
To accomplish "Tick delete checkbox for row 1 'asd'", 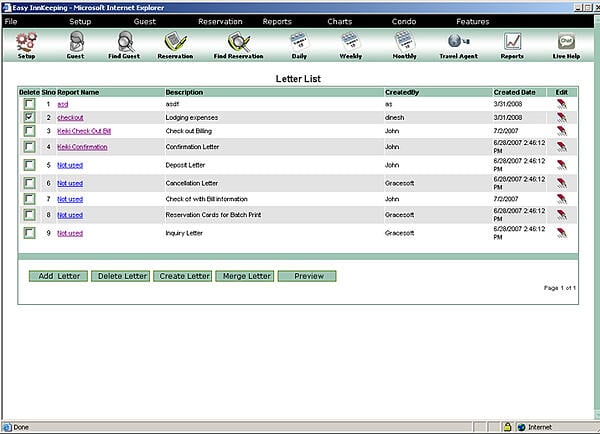I will tap(29, 104).
